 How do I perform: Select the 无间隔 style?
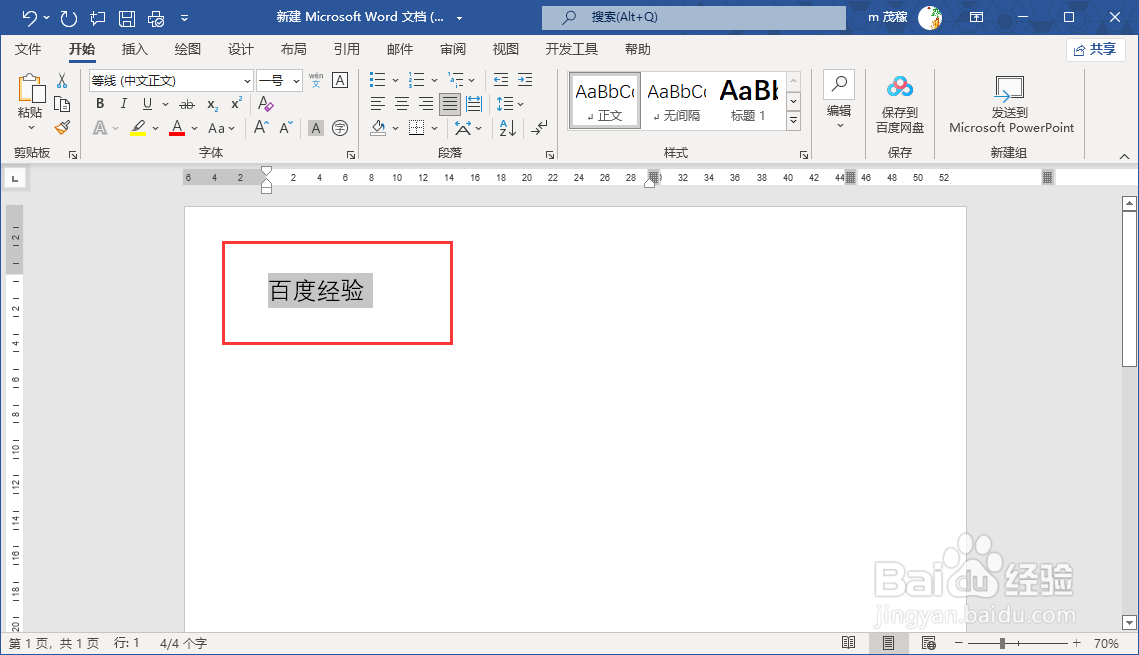pyautogui.click(x=676, y=100)
